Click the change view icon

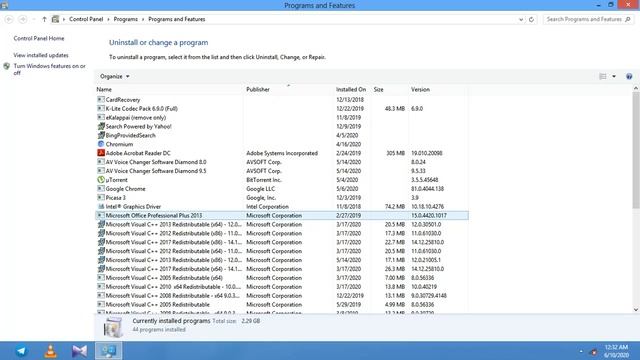point(602,76)
